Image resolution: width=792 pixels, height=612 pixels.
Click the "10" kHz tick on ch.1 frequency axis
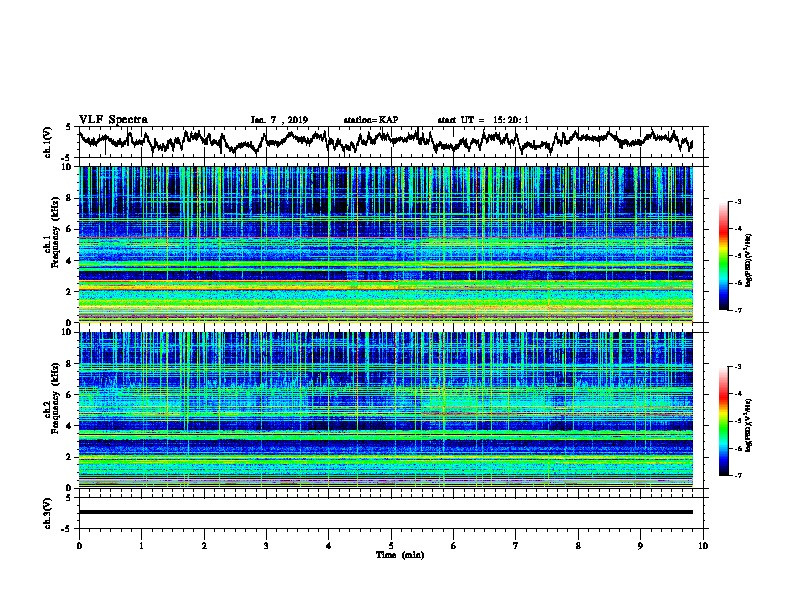68,167
